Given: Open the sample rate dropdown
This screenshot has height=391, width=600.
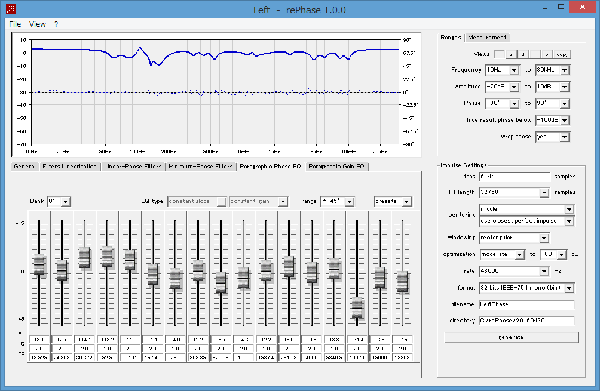Looking at the screenshot, I should [544, 271].
